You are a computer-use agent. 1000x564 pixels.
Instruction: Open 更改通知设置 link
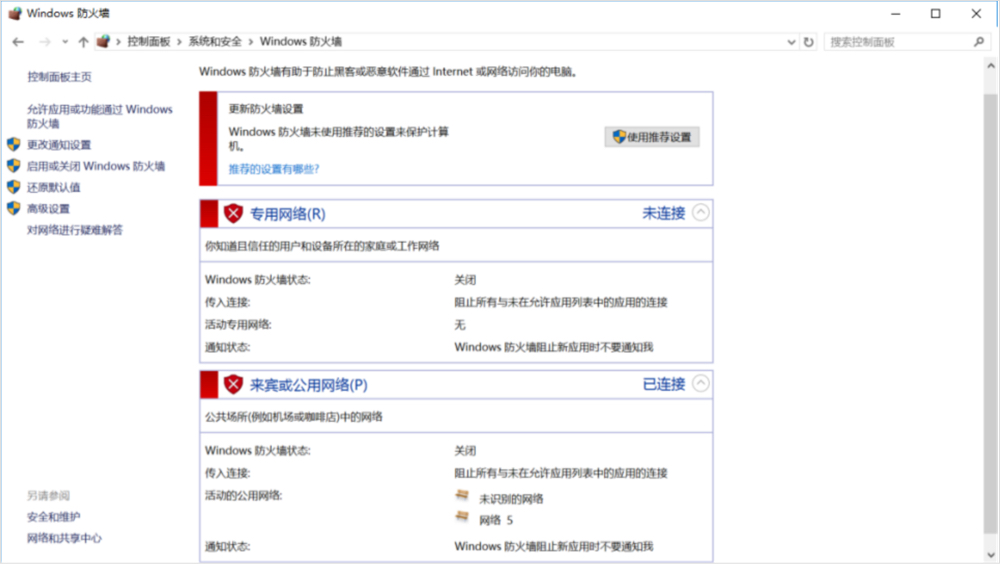coord(59,145)
